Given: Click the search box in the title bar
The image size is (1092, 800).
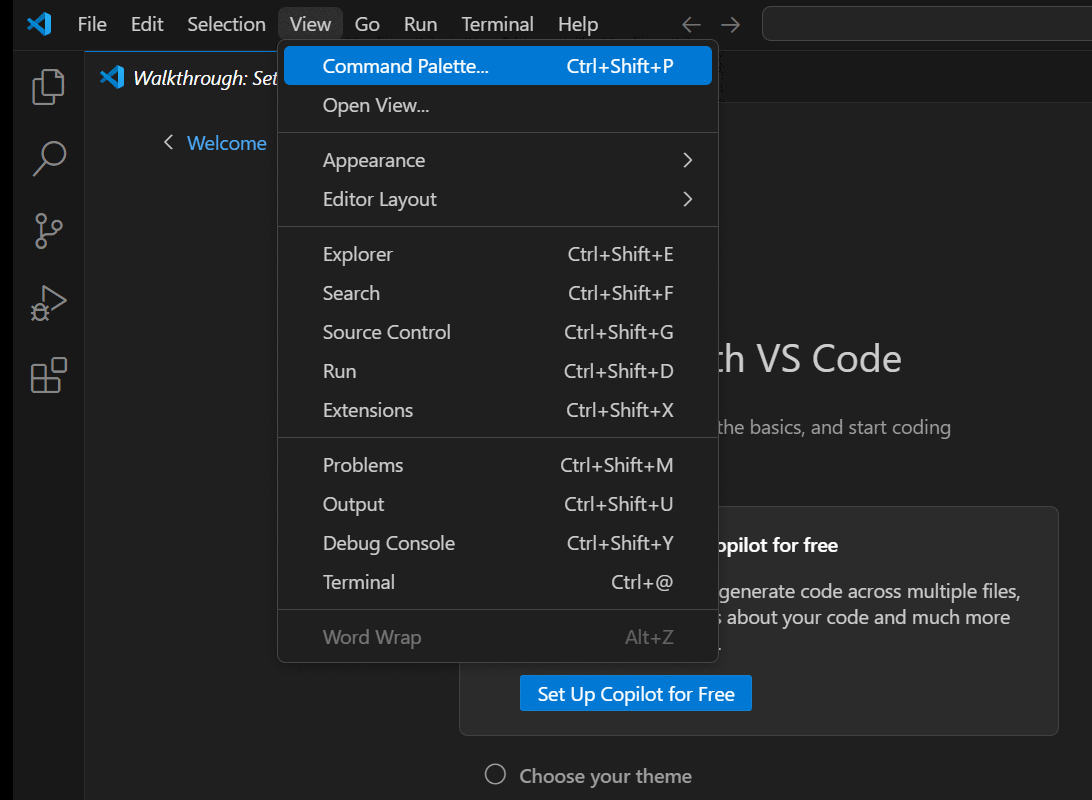Looking at the screenshot, I should [925, 23].
